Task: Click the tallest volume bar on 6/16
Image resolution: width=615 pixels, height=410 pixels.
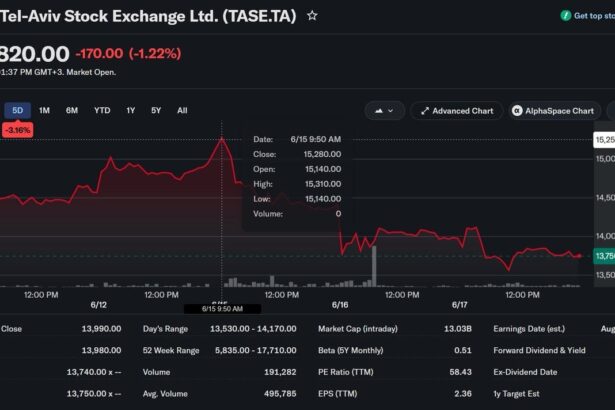Action: point(374,266)
